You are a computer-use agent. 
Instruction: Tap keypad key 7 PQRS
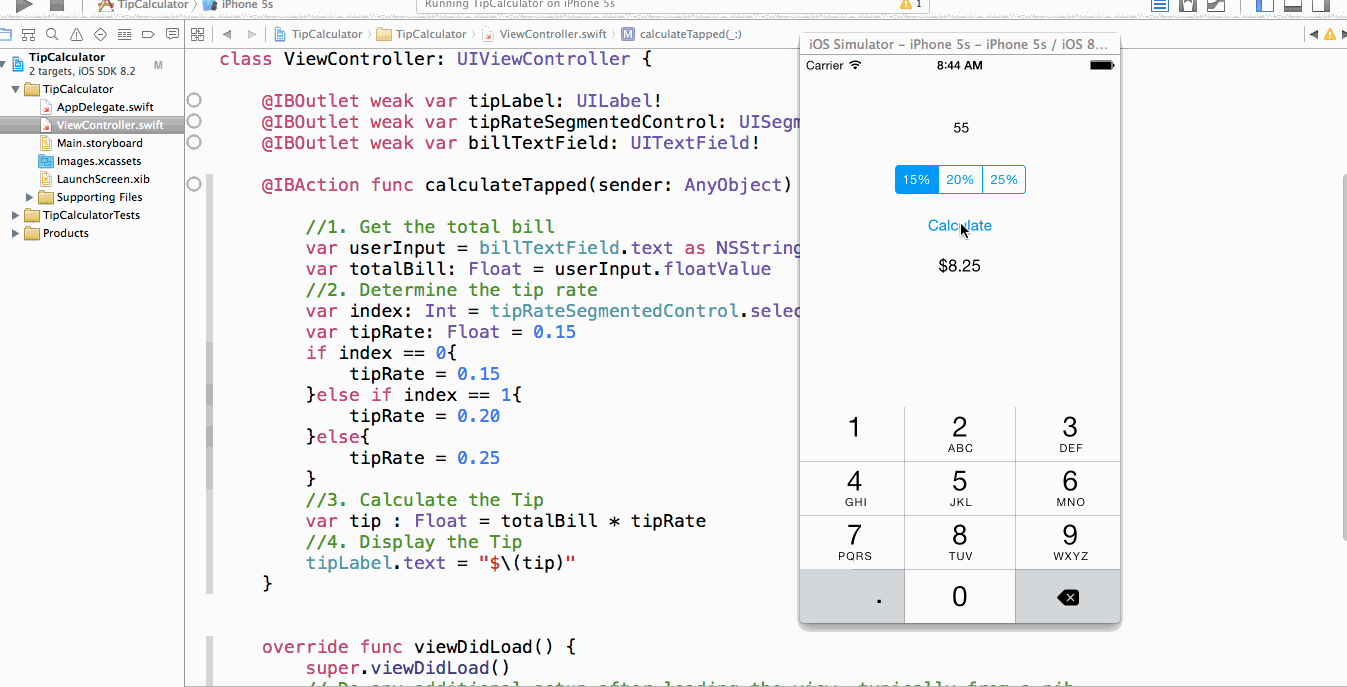coord(853,542)
